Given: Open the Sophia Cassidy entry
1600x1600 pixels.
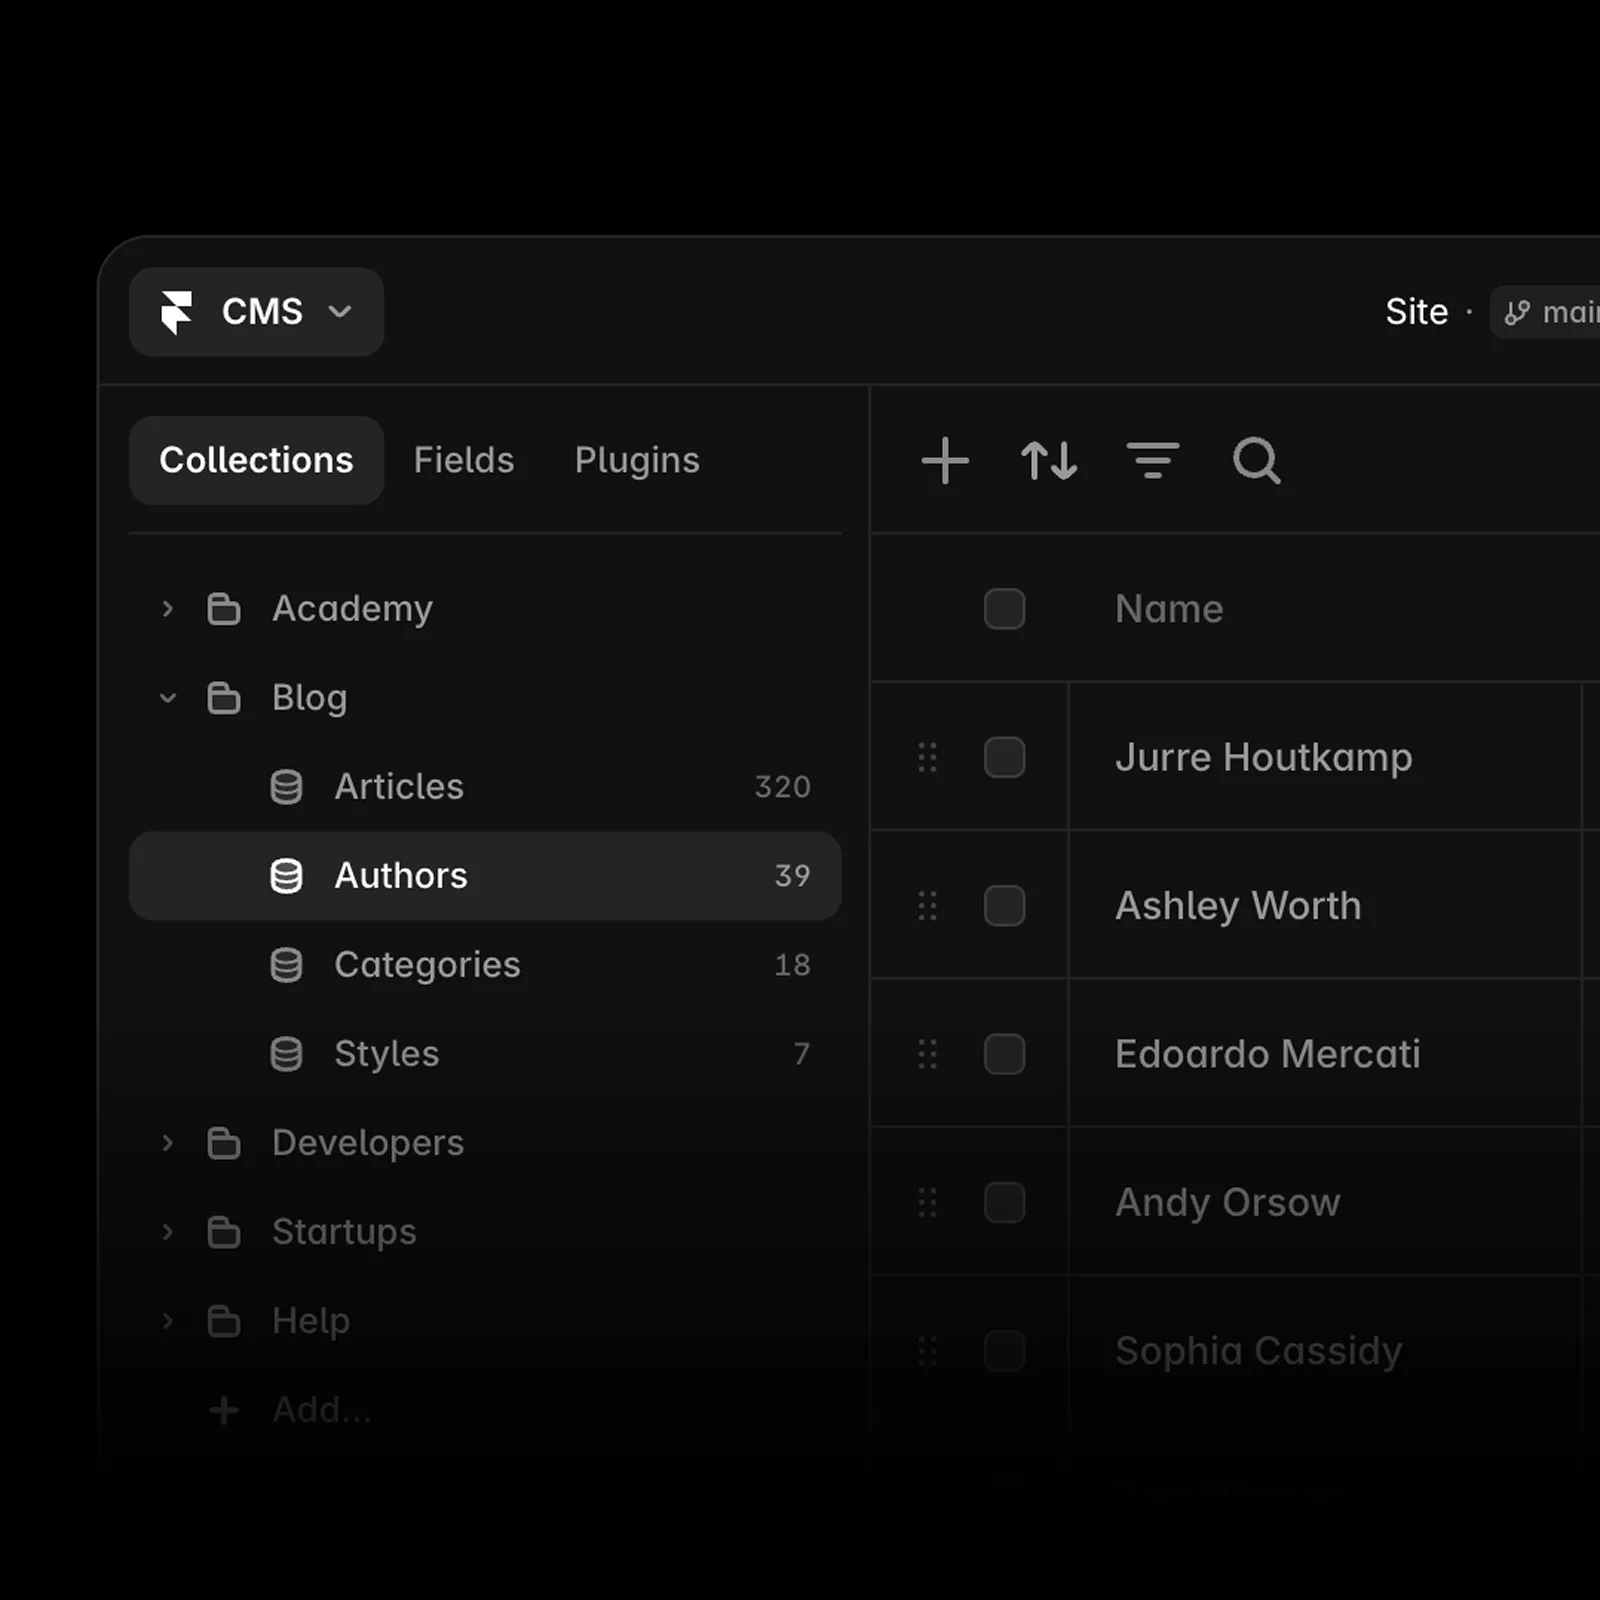Looking at the screenshot, I should point(1258,1351).
